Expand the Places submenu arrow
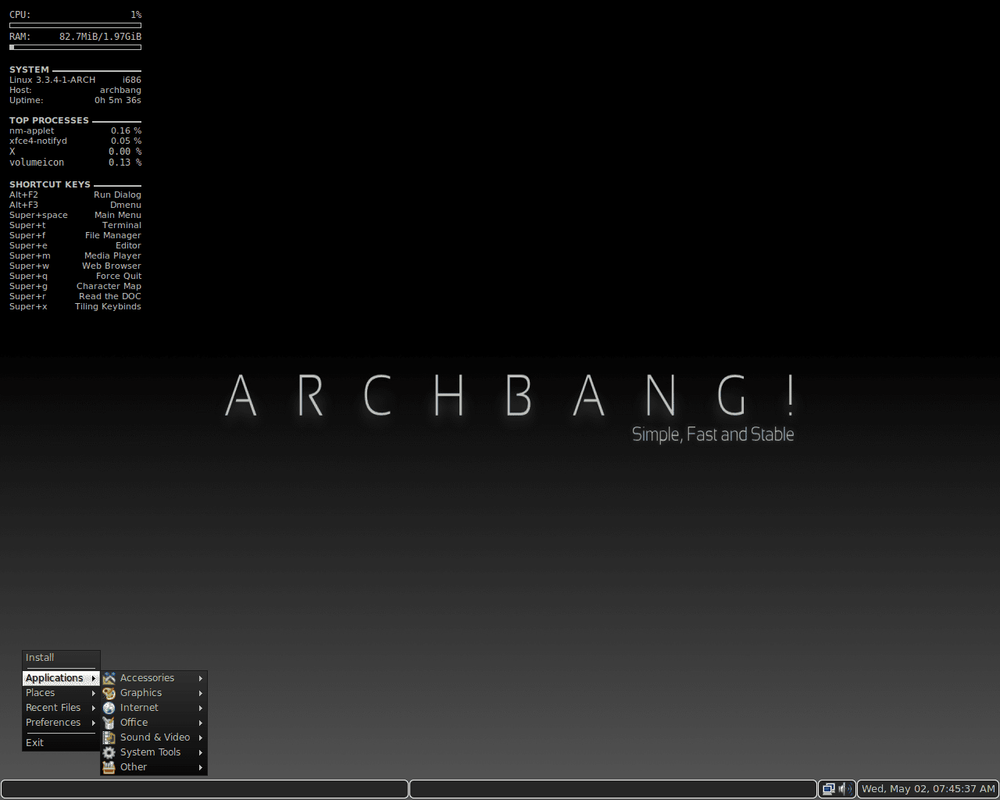 click(x=94, y=692)
